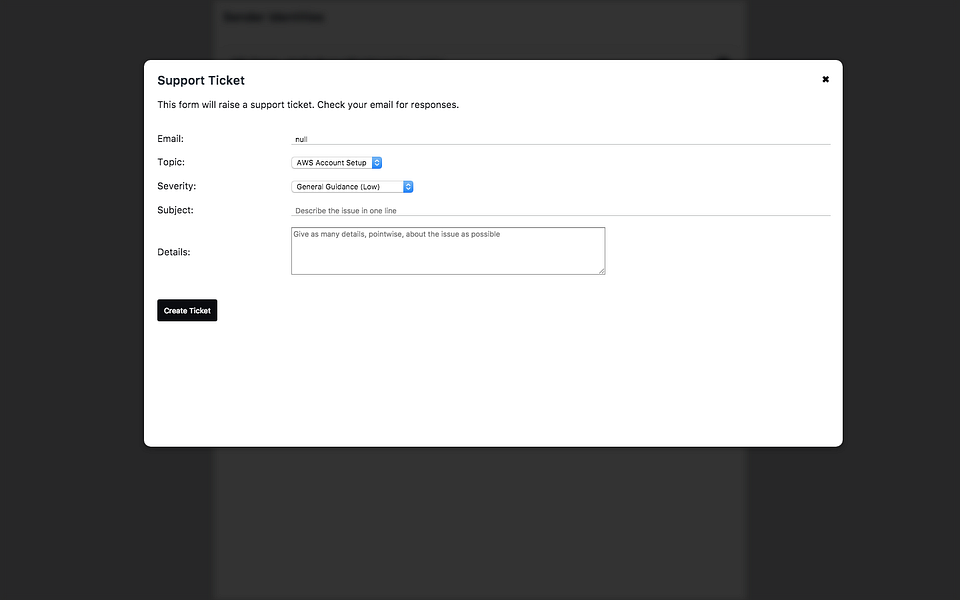Dismiss the ticket form via its close icon
The image size is (960, 600).
tap(825, 79)
